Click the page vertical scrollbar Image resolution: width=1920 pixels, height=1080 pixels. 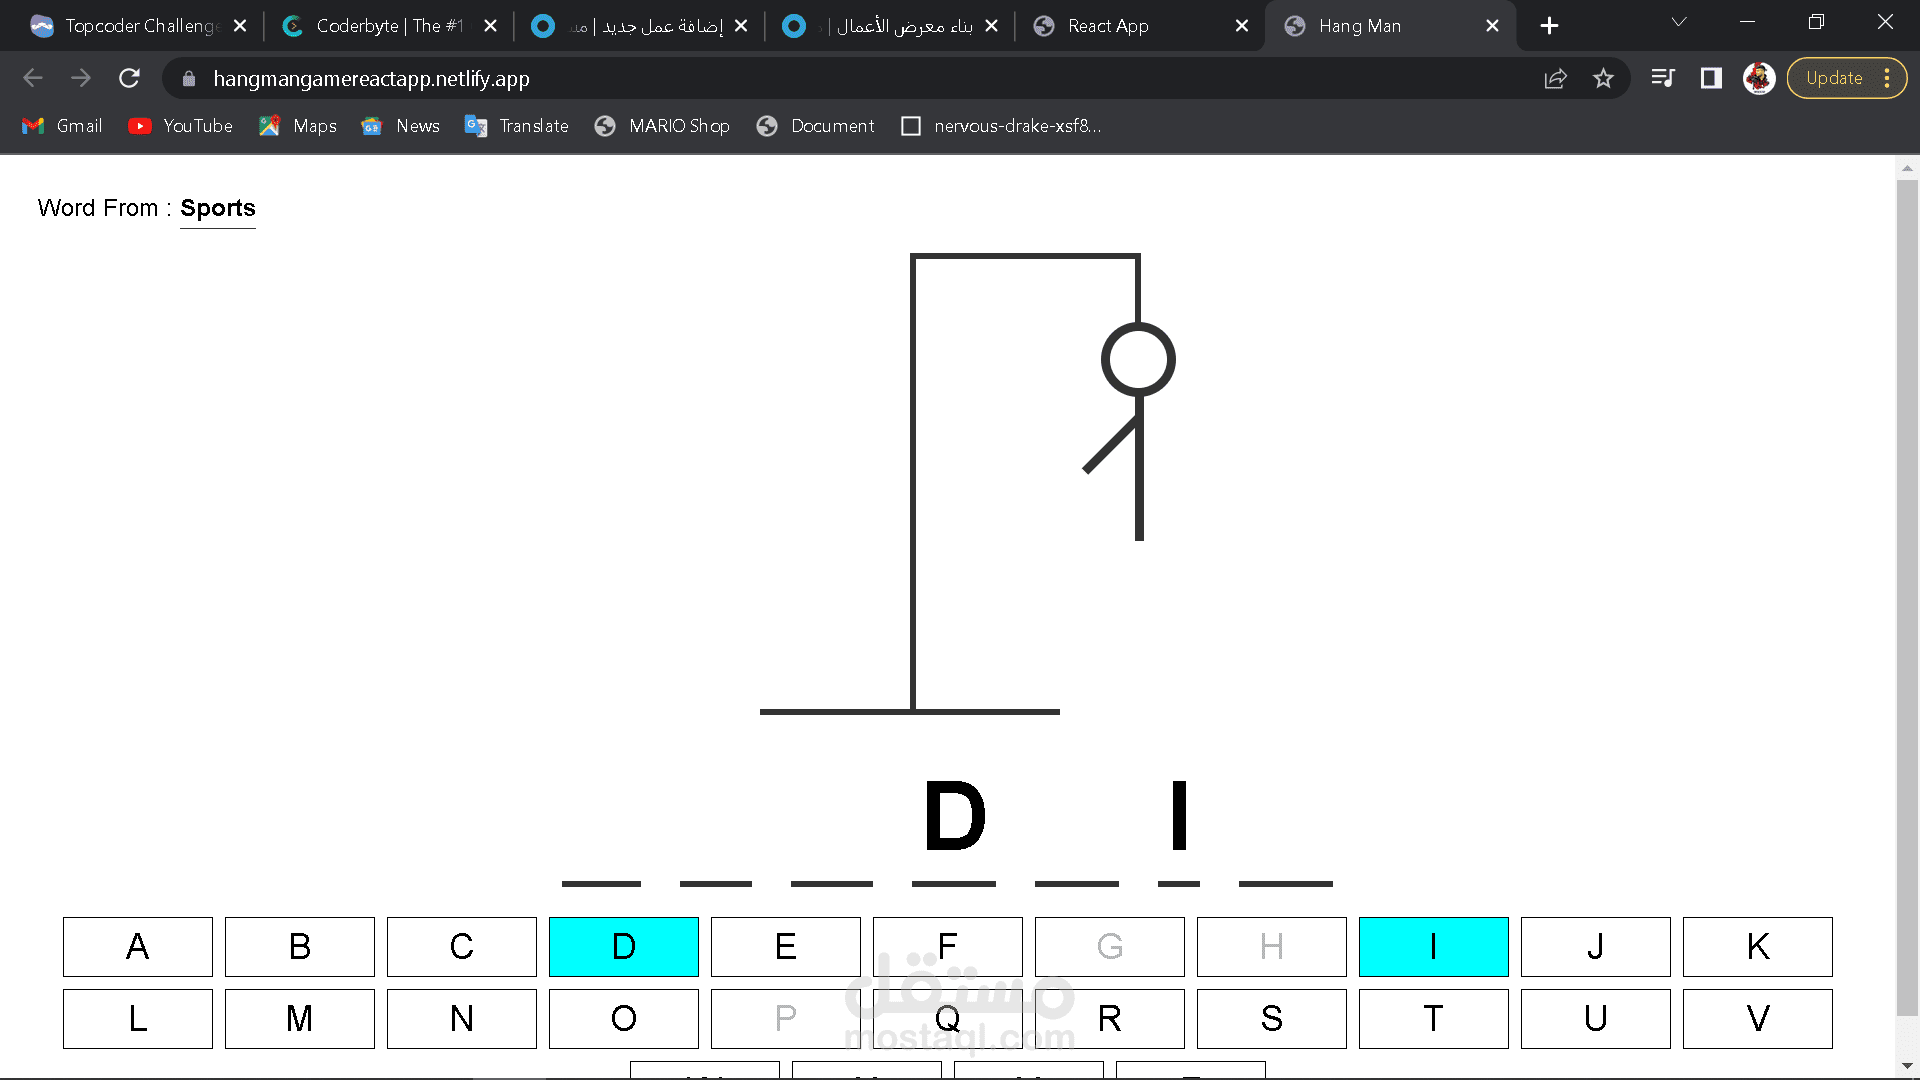[x=1907, y=600]
